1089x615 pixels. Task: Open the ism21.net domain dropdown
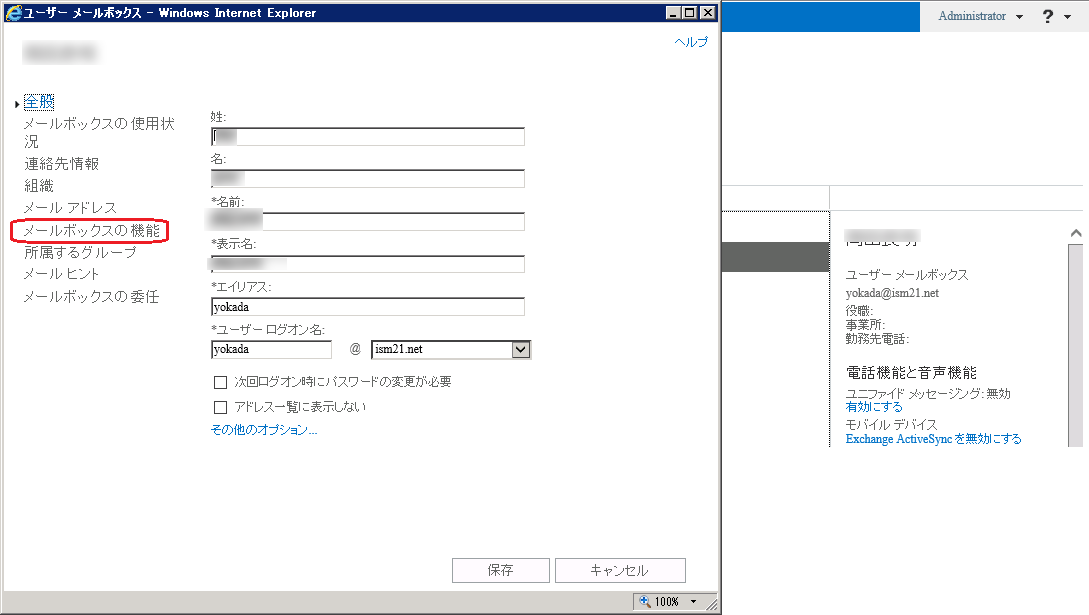tap(520, 350)
